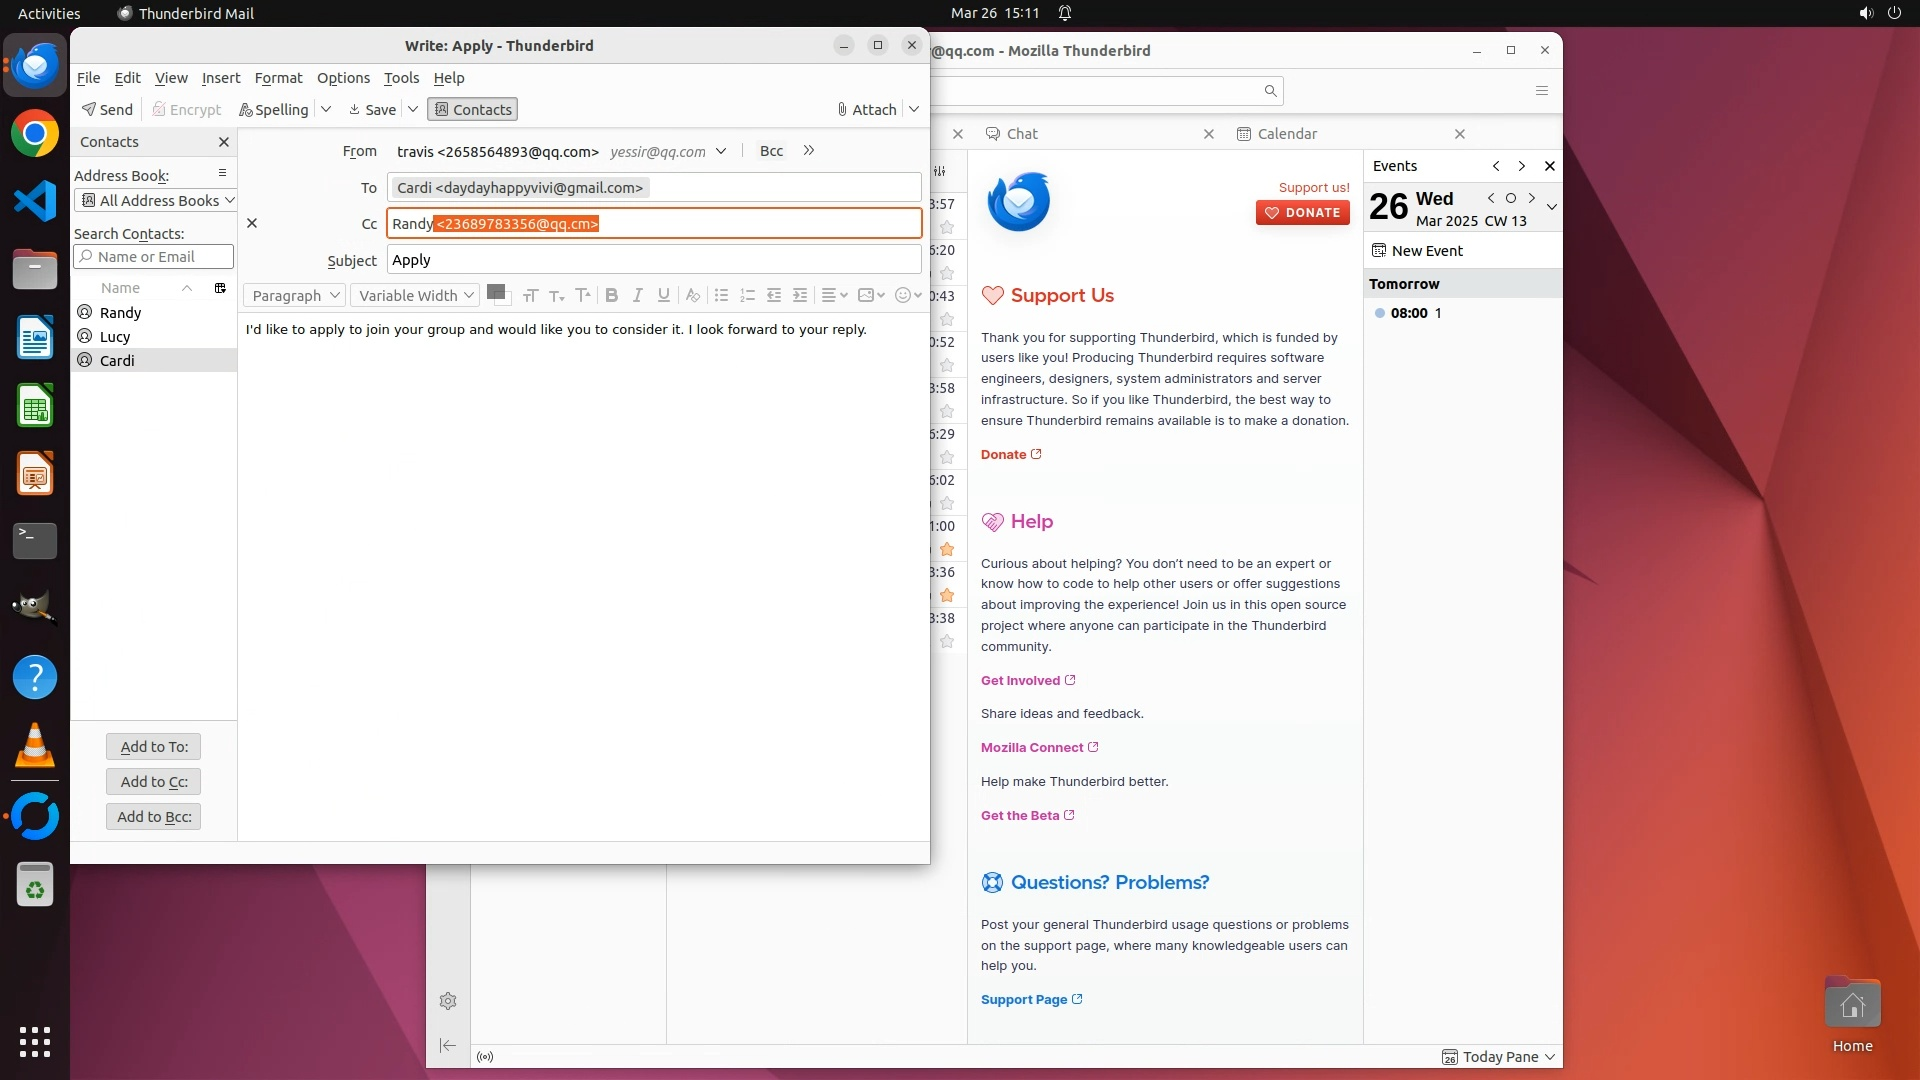This screenshot has height=1080, width=1920.
Task: Click the increase indent icon
Action: coord(800,295)
